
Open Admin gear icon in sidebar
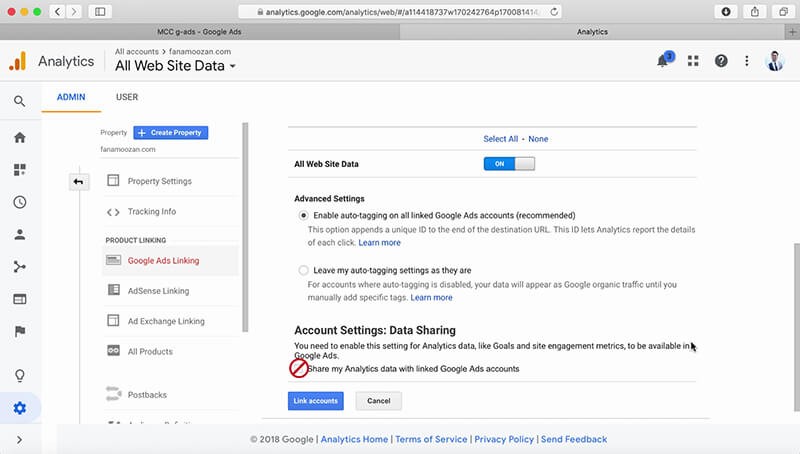pyautogui.click(x=19, y=408)
